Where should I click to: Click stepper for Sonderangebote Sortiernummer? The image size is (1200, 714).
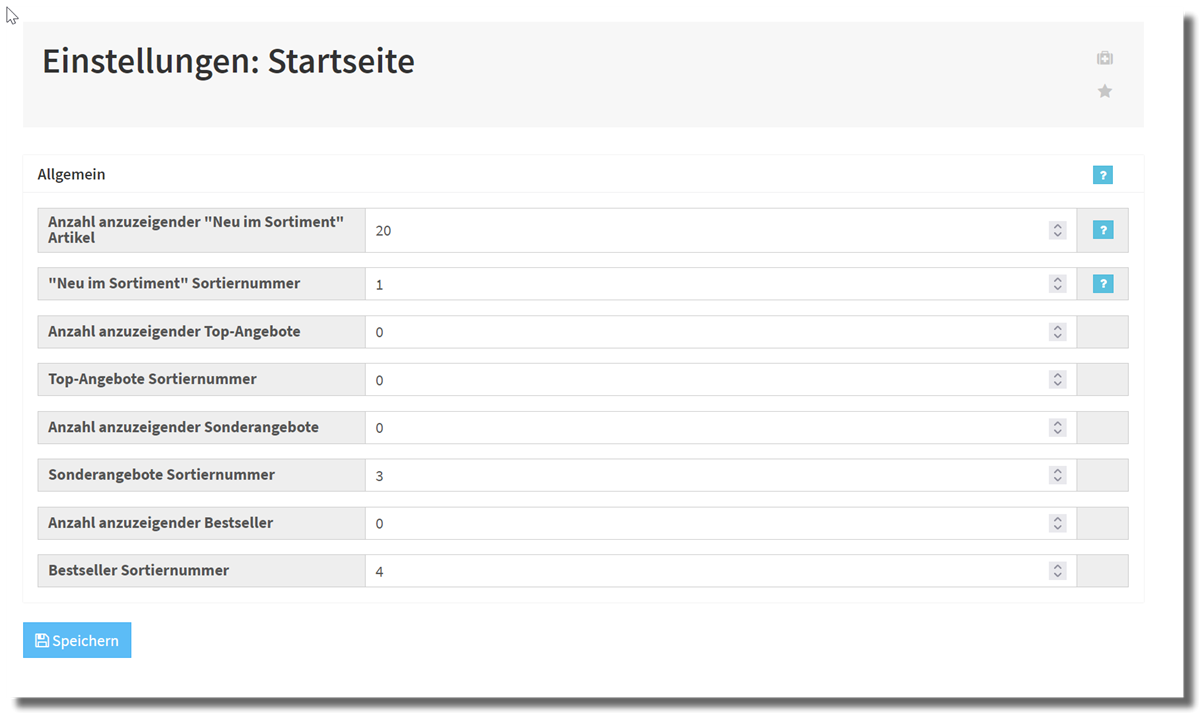coord(1057,475)
